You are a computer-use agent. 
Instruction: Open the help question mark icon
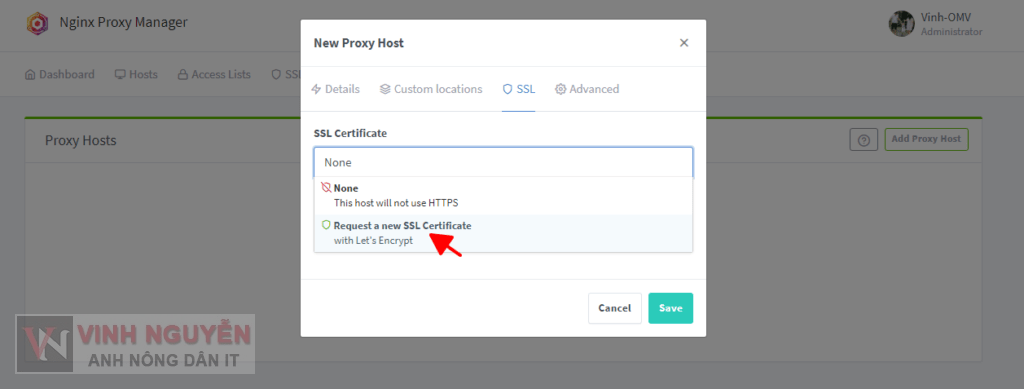pos(863,140)
